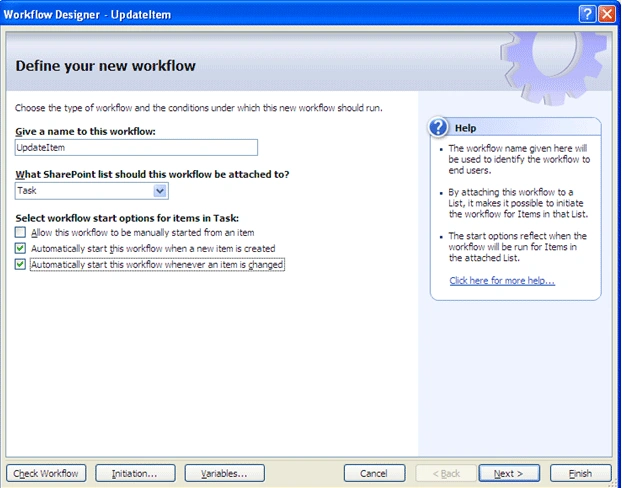Viewport: 622px width, 488px height.
Task: Click the blue Help question mark icon
Action: (438, 127)
